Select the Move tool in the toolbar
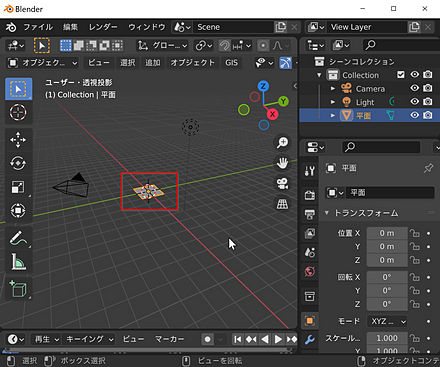The height and width of the screenshot is (367, 440). (x=18, y=140)
